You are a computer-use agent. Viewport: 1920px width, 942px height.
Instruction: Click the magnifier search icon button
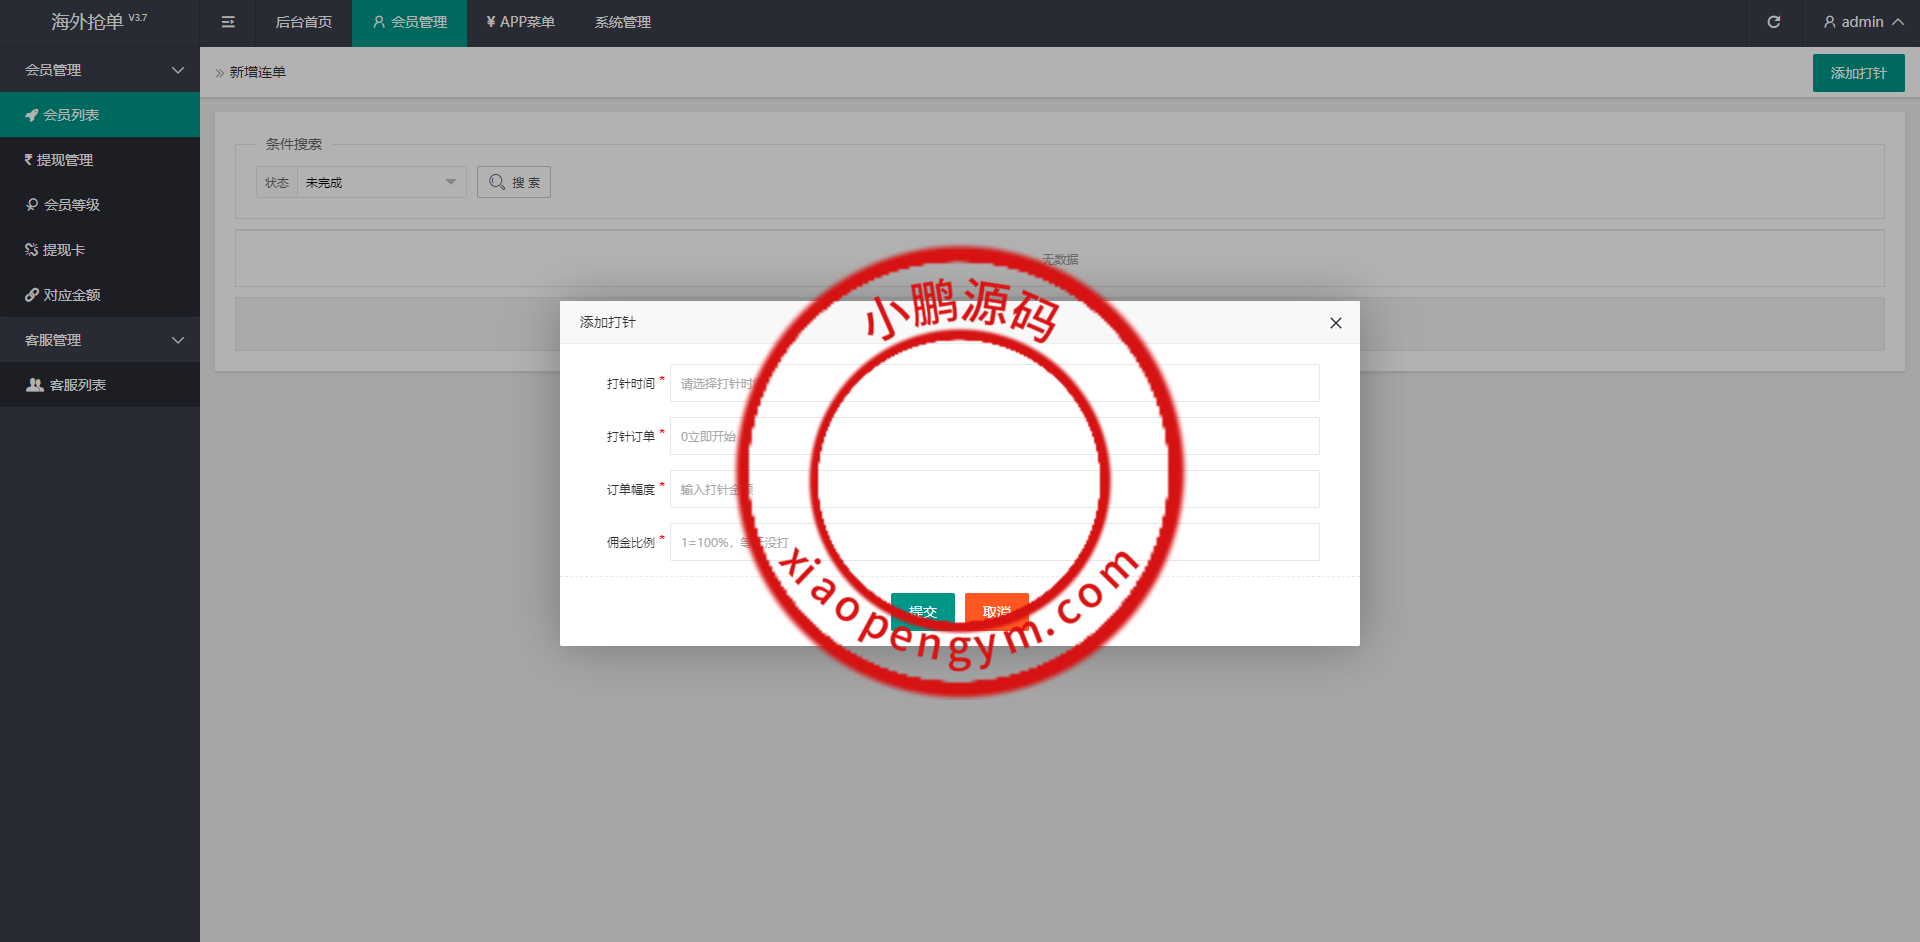coord(514,182)
